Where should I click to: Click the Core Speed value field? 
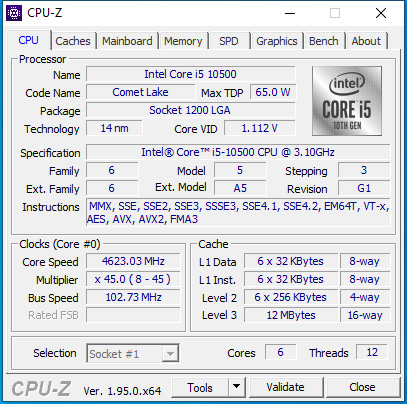(x=133, y=261)
